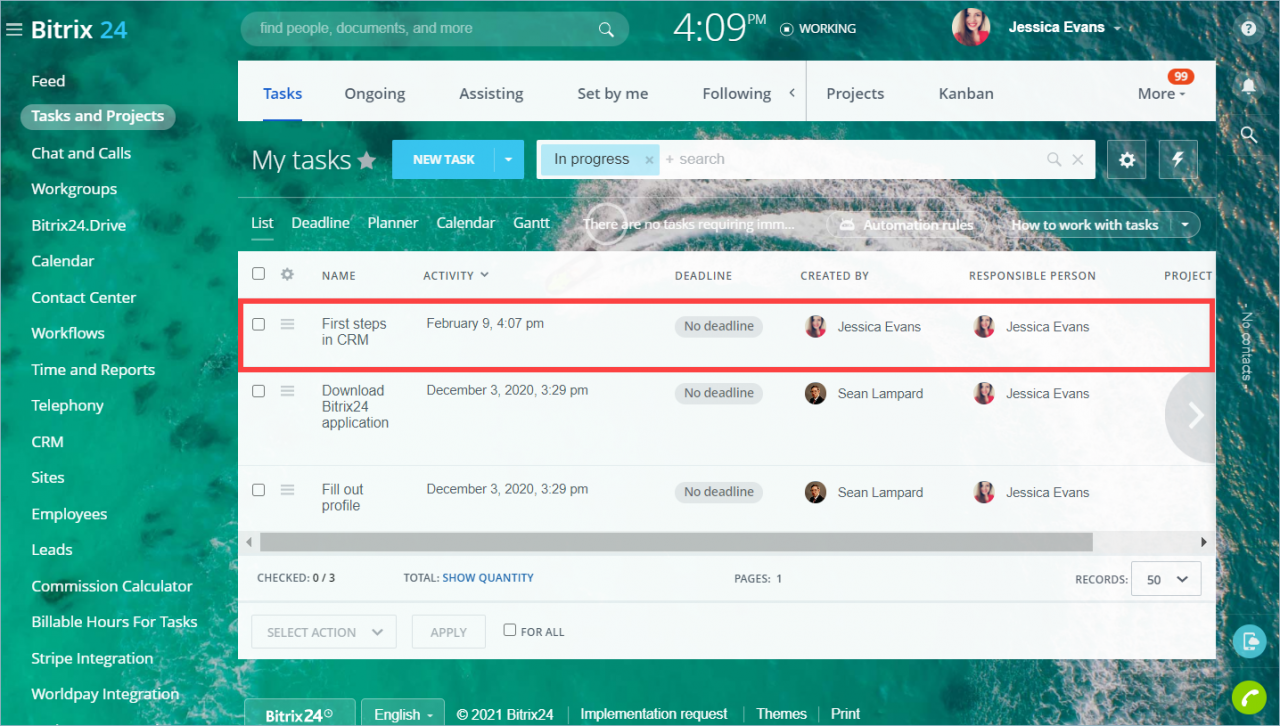Click Jessica Evans profile avatar in header
Image resolution: width=1280 pixels, height=726 pixels.
(x=971, y=27)
